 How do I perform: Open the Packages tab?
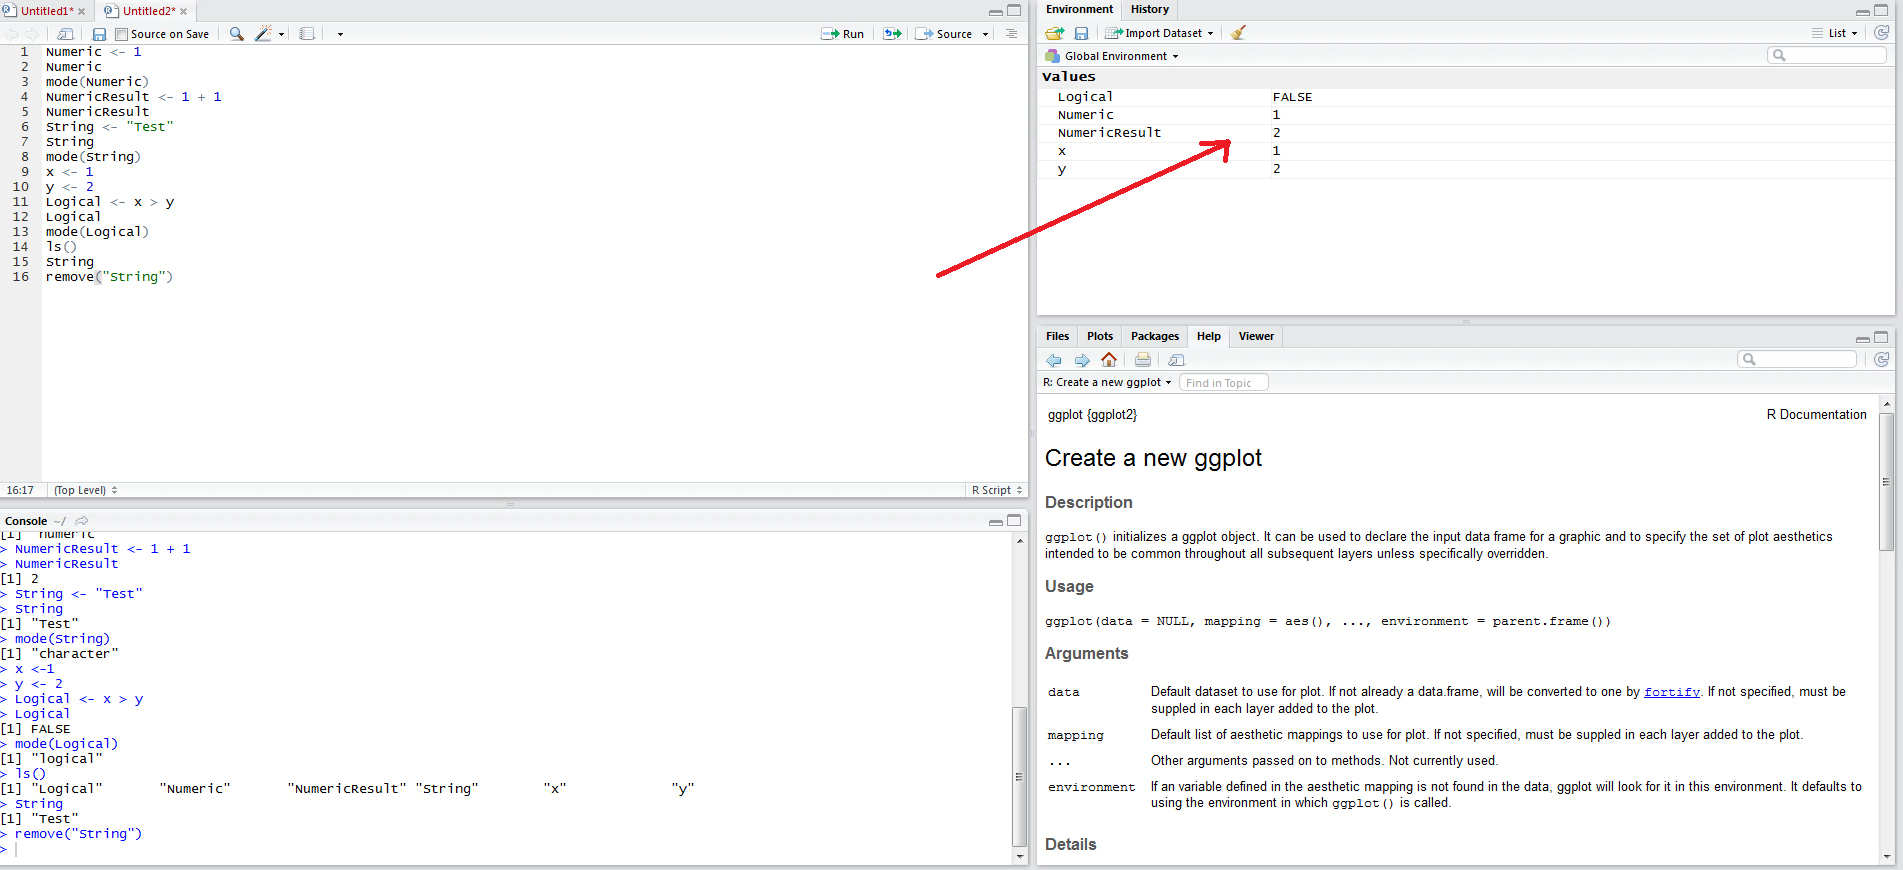1155,336
